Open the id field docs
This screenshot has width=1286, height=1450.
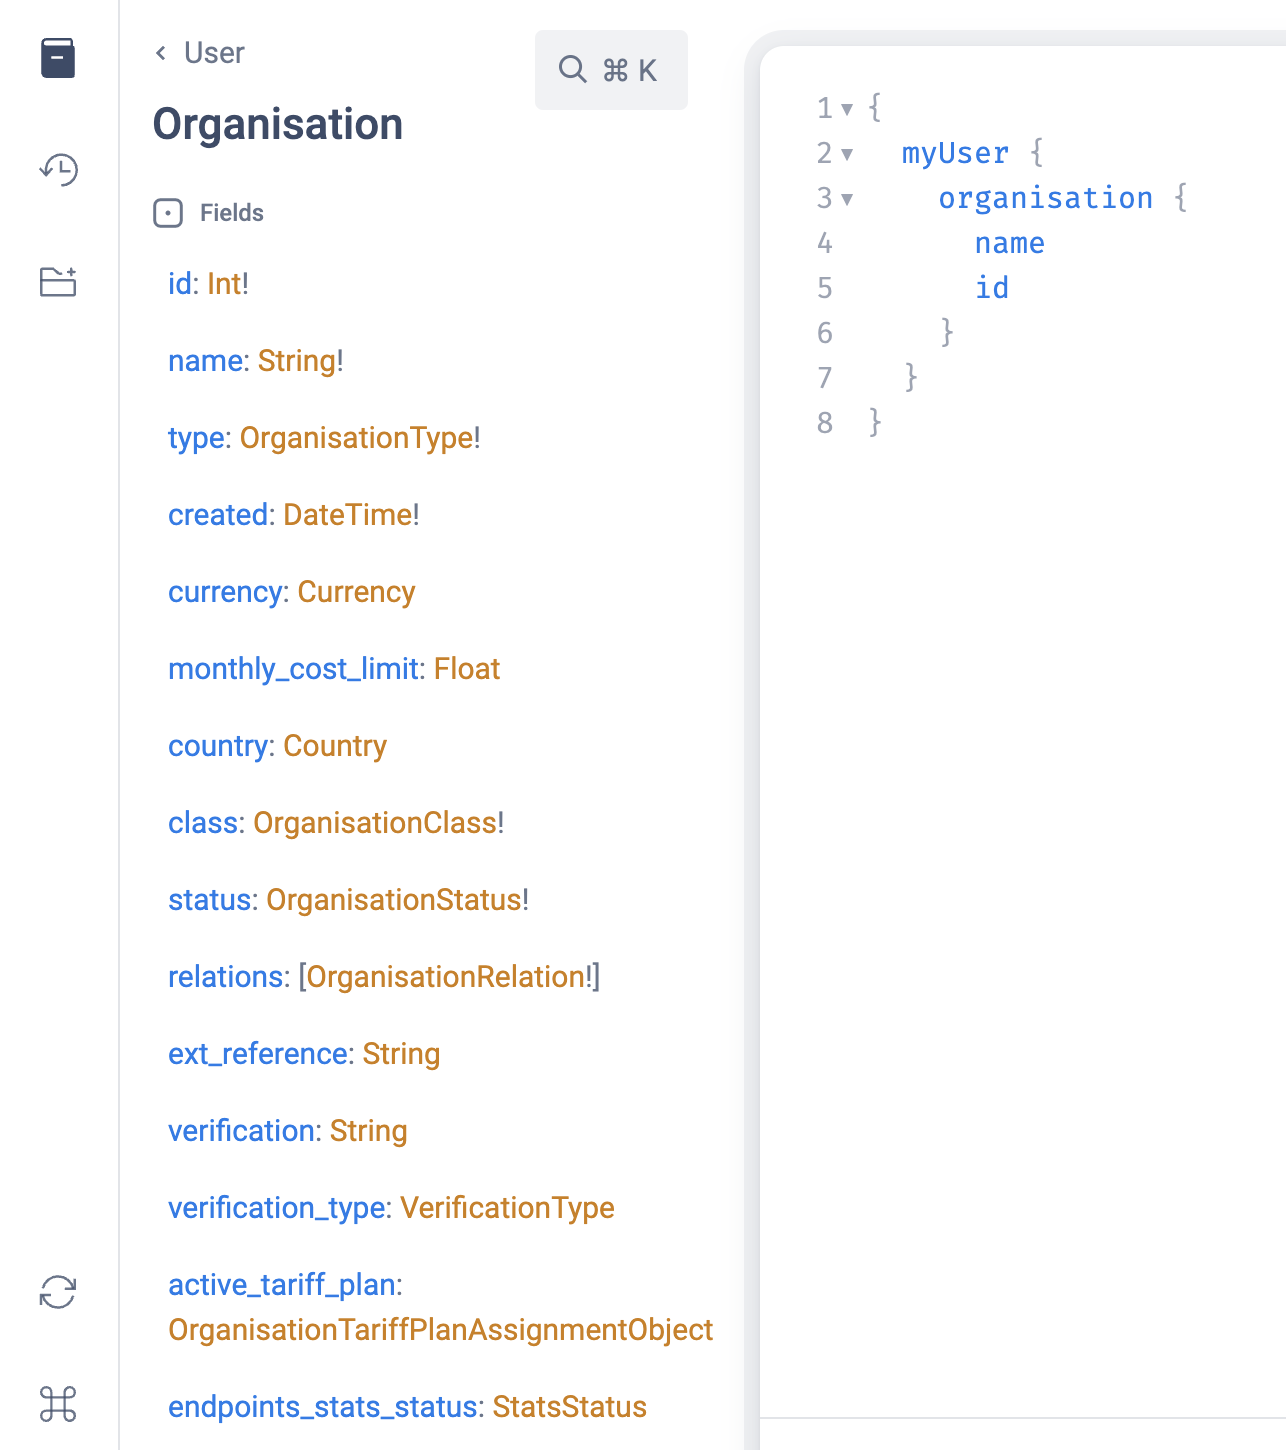[x=180, y=284]
